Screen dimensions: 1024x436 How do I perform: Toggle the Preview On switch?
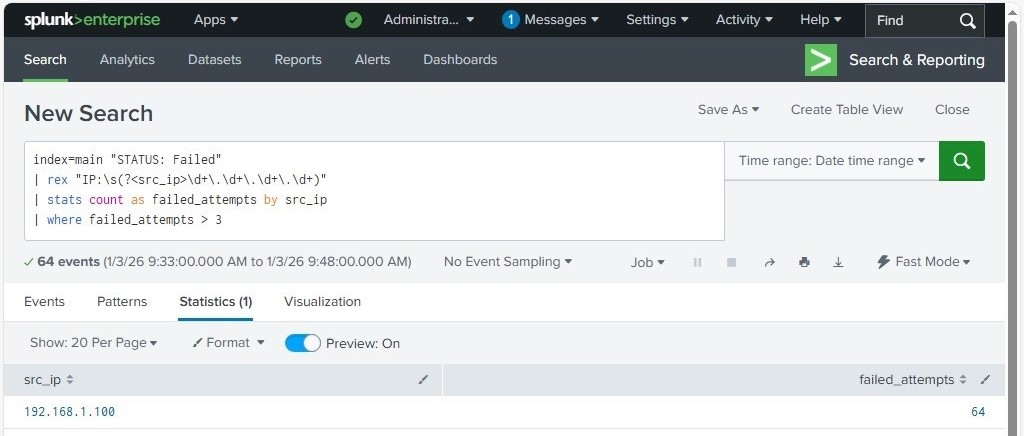pyautogui.click(x=303, y=343)
